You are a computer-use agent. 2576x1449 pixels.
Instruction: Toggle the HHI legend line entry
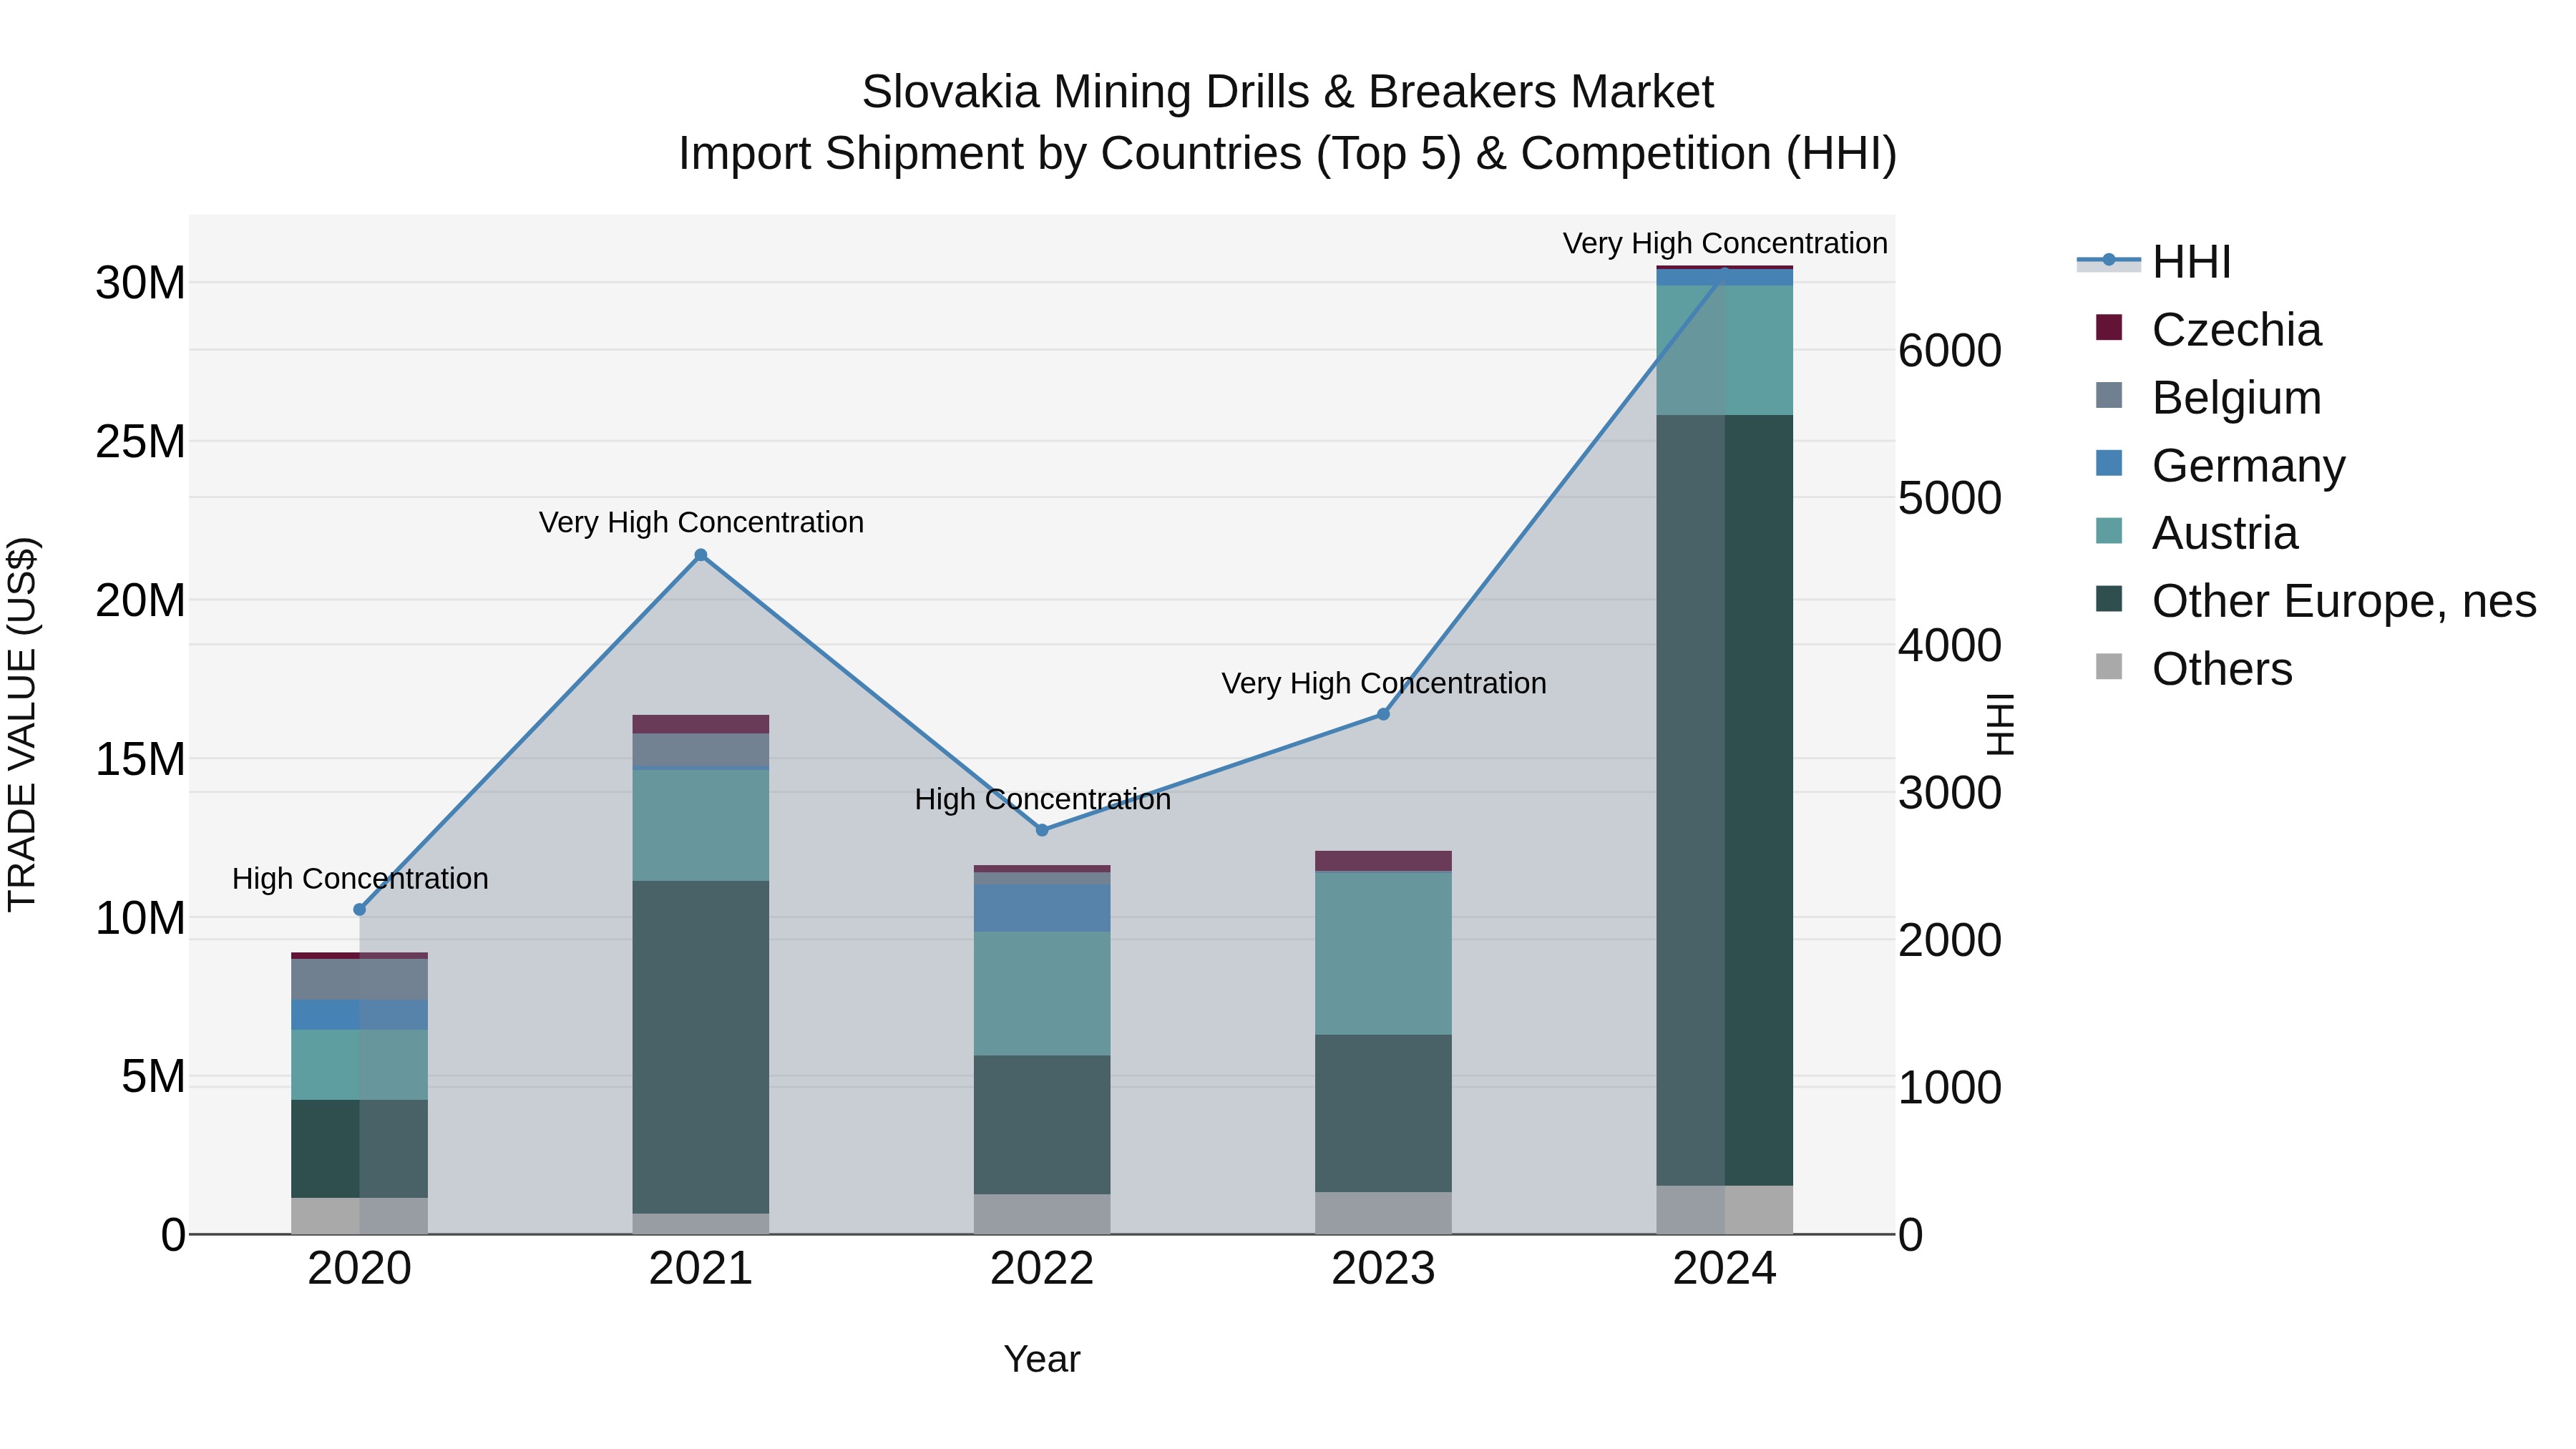(x=2108, y=261)
